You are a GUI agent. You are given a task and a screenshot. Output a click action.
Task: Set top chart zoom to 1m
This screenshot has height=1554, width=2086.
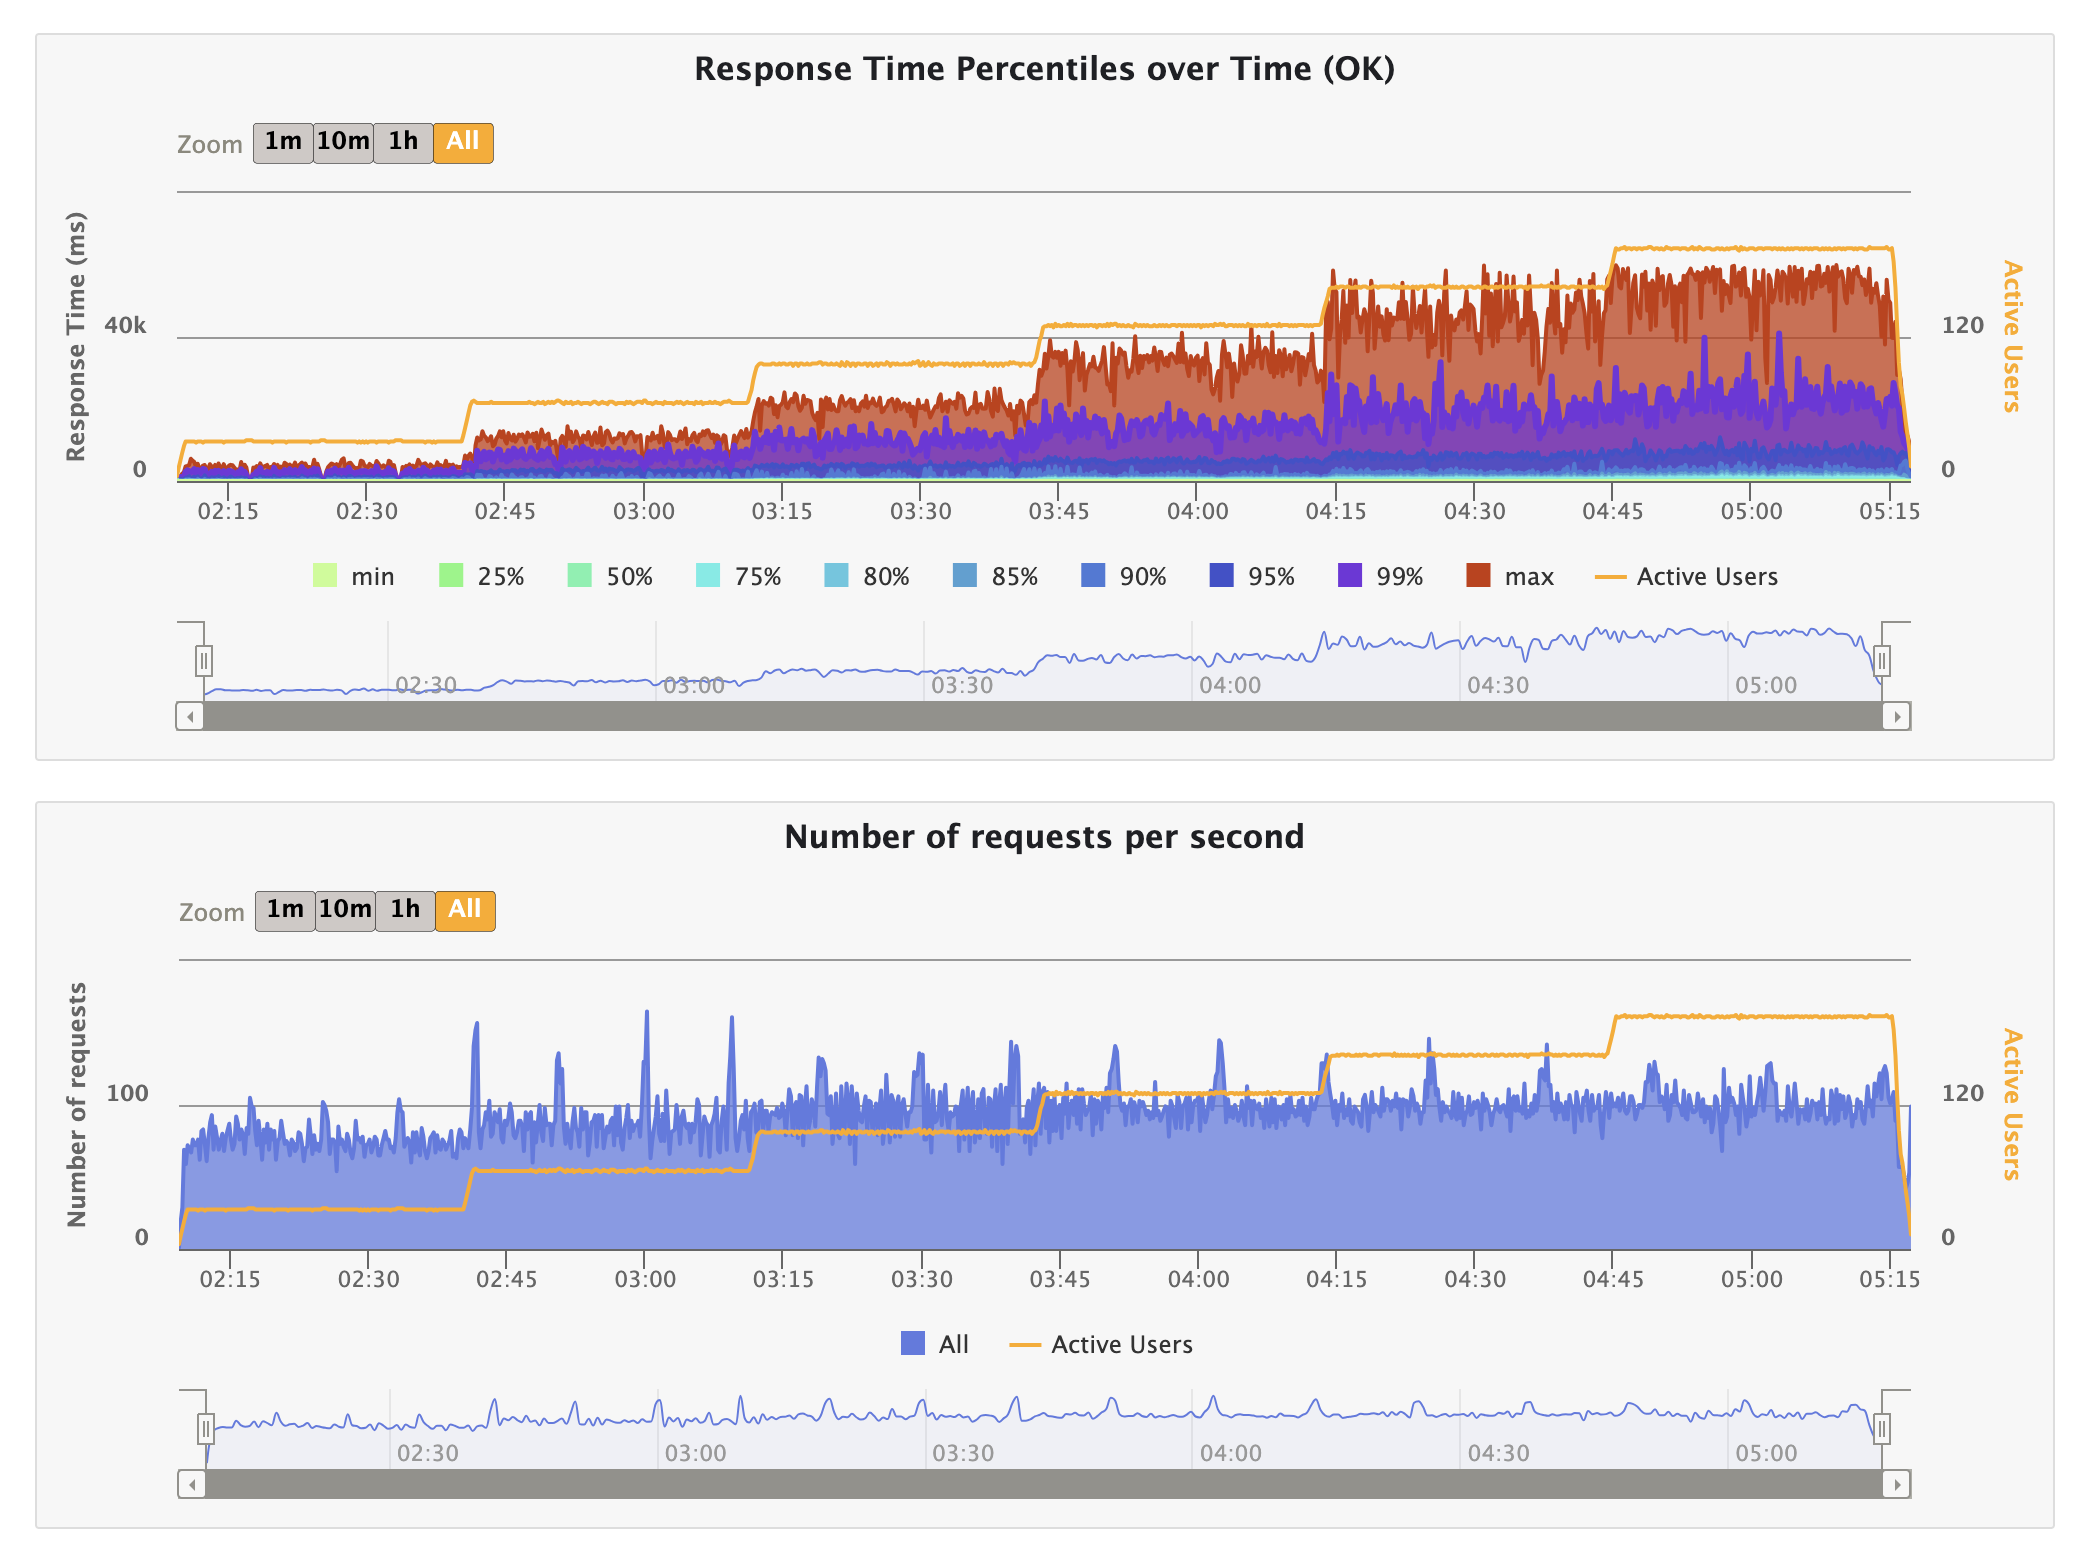point(283,142)
